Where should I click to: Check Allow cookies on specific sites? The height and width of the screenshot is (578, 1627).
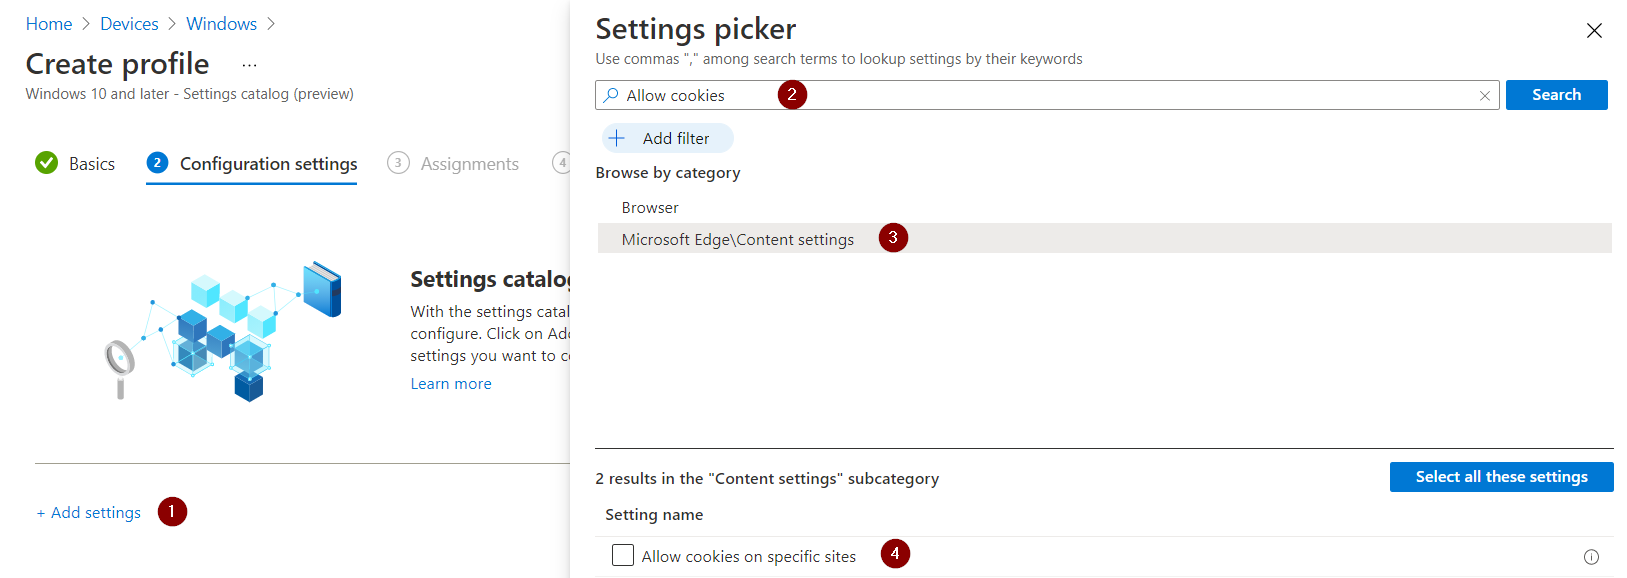[x=623, y=555]
